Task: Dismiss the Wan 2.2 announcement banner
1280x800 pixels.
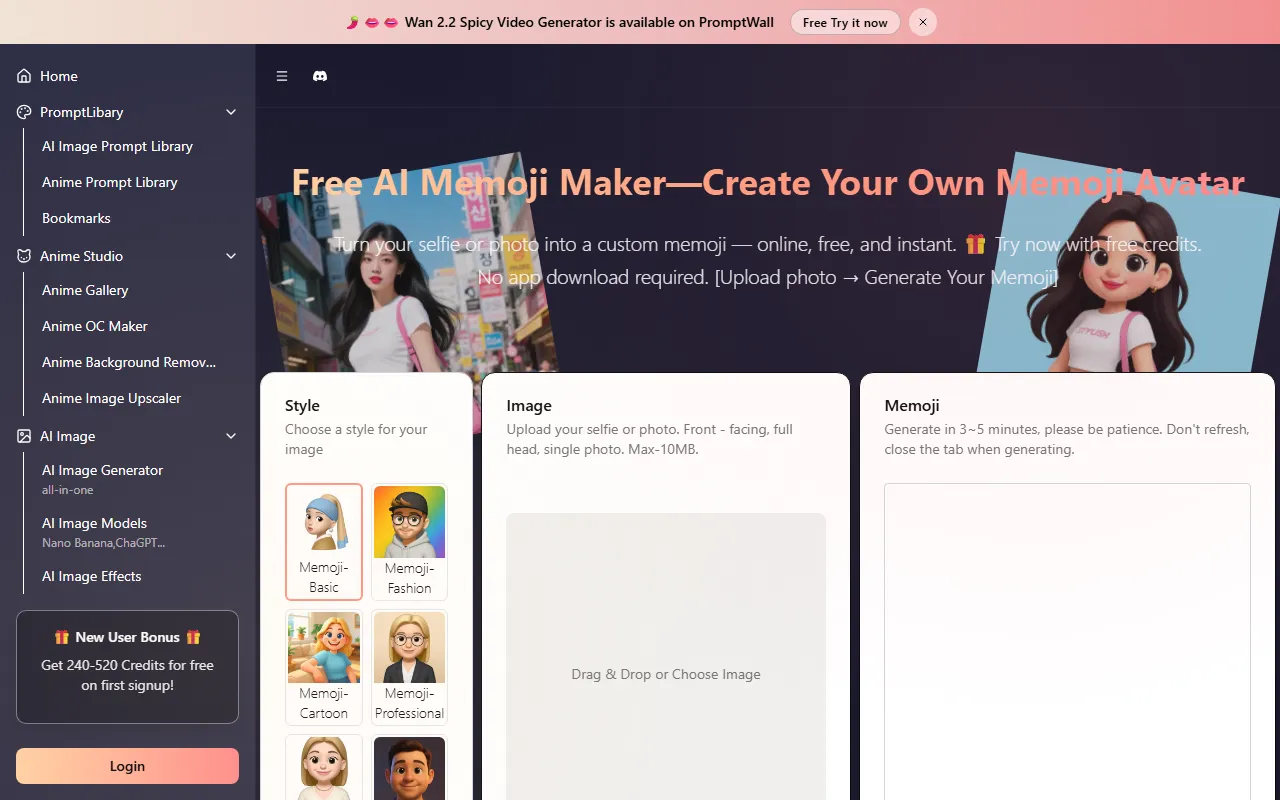Action: (x=923, y=22)
